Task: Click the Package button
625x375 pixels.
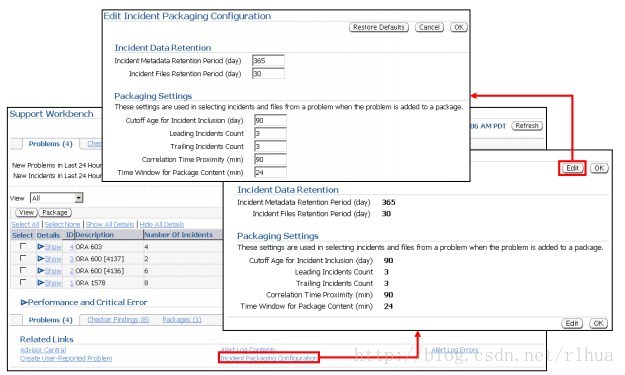Action: [x=55, y=213]
